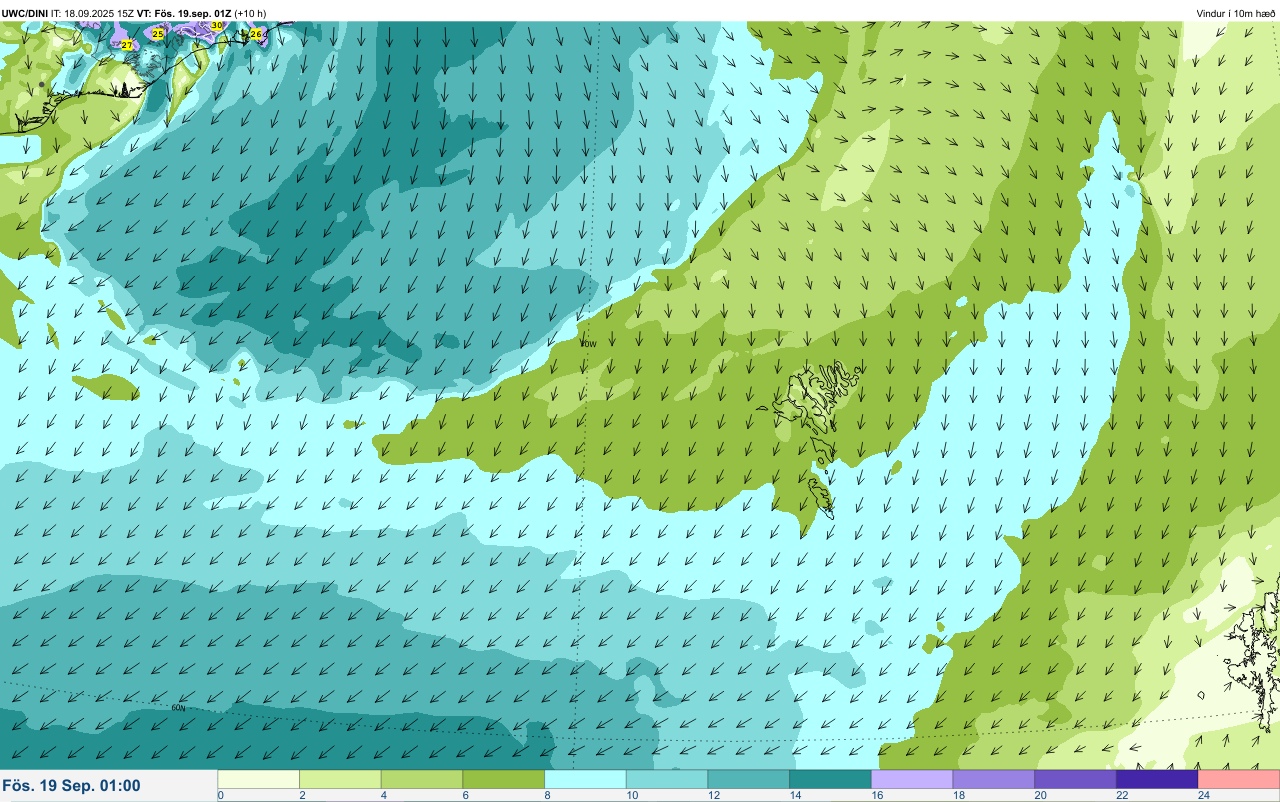Click the pink 24+ legend swatch
The width and height of the screenshot is (1280, 802).
click(1239, 779)
